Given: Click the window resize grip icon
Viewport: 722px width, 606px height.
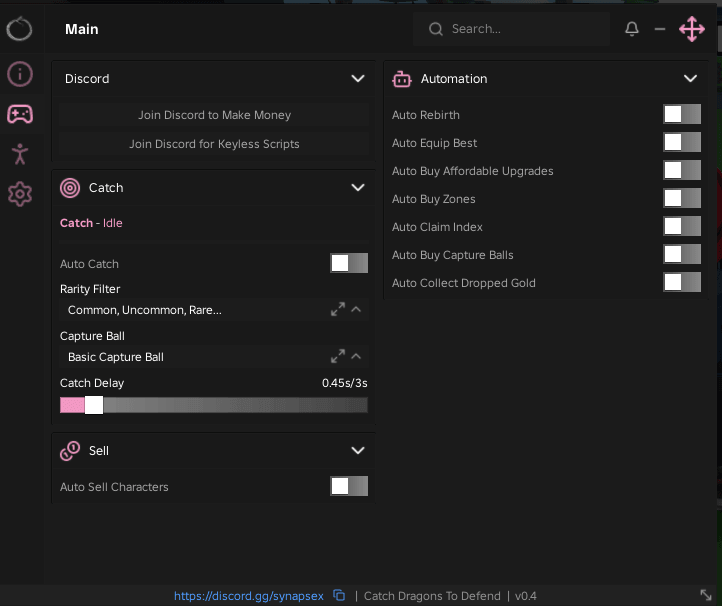Looking at the screenshot, I should point(706,595).
